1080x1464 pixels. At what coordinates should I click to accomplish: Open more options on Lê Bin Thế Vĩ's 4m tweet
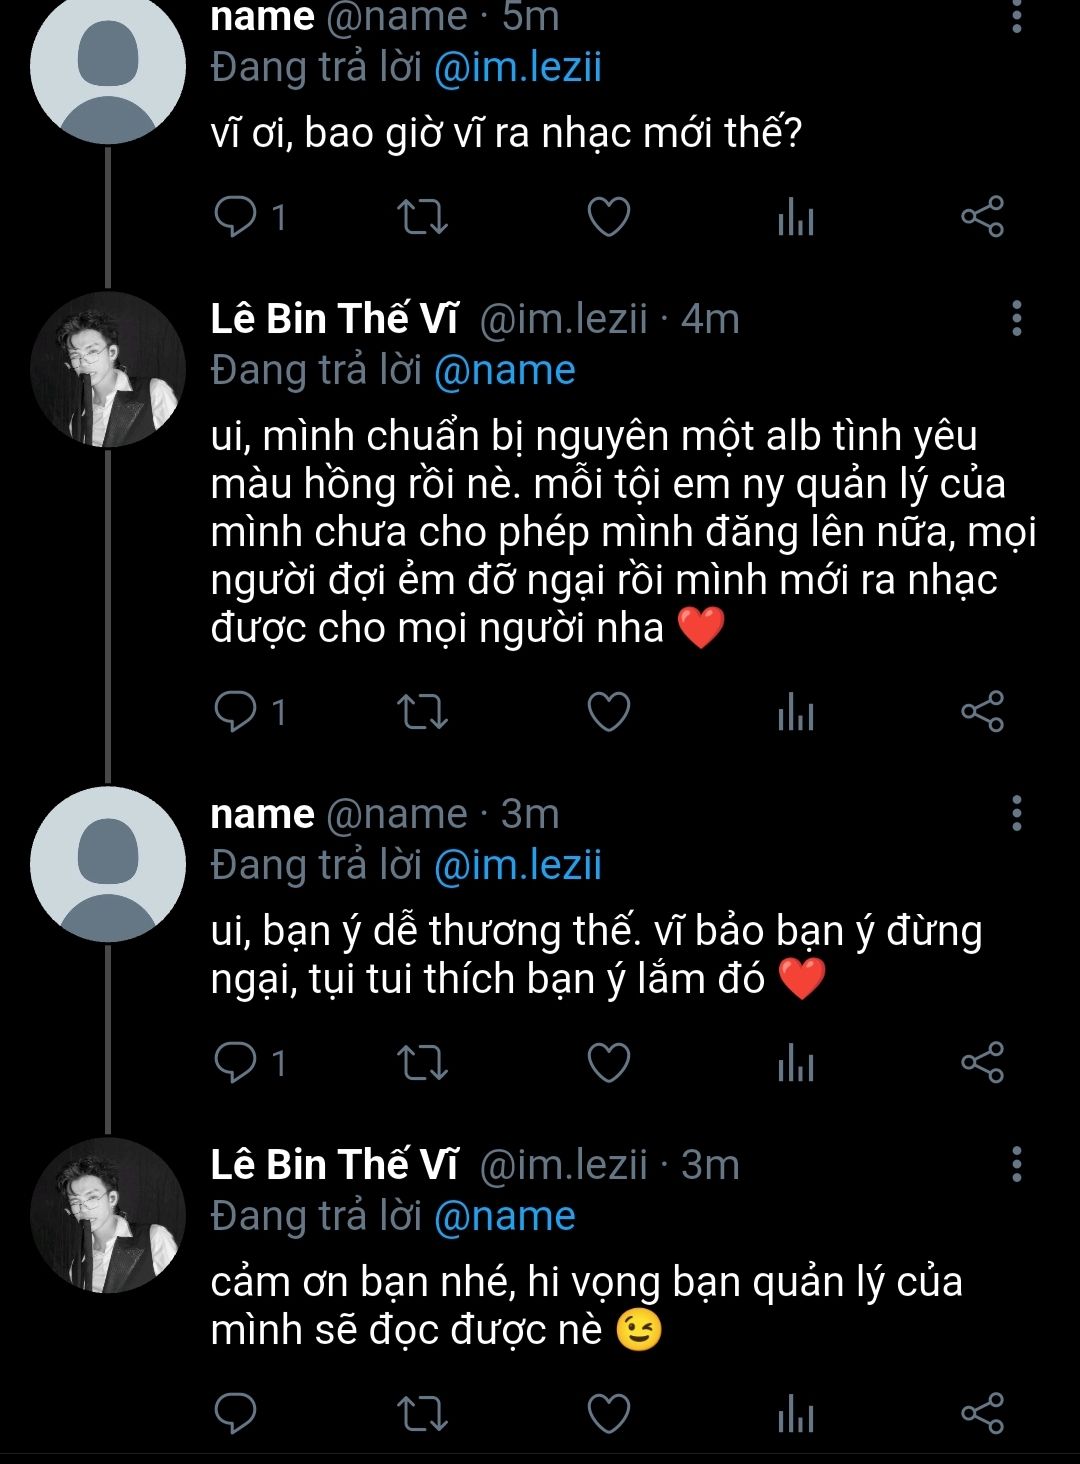[x=1016, y=318]
